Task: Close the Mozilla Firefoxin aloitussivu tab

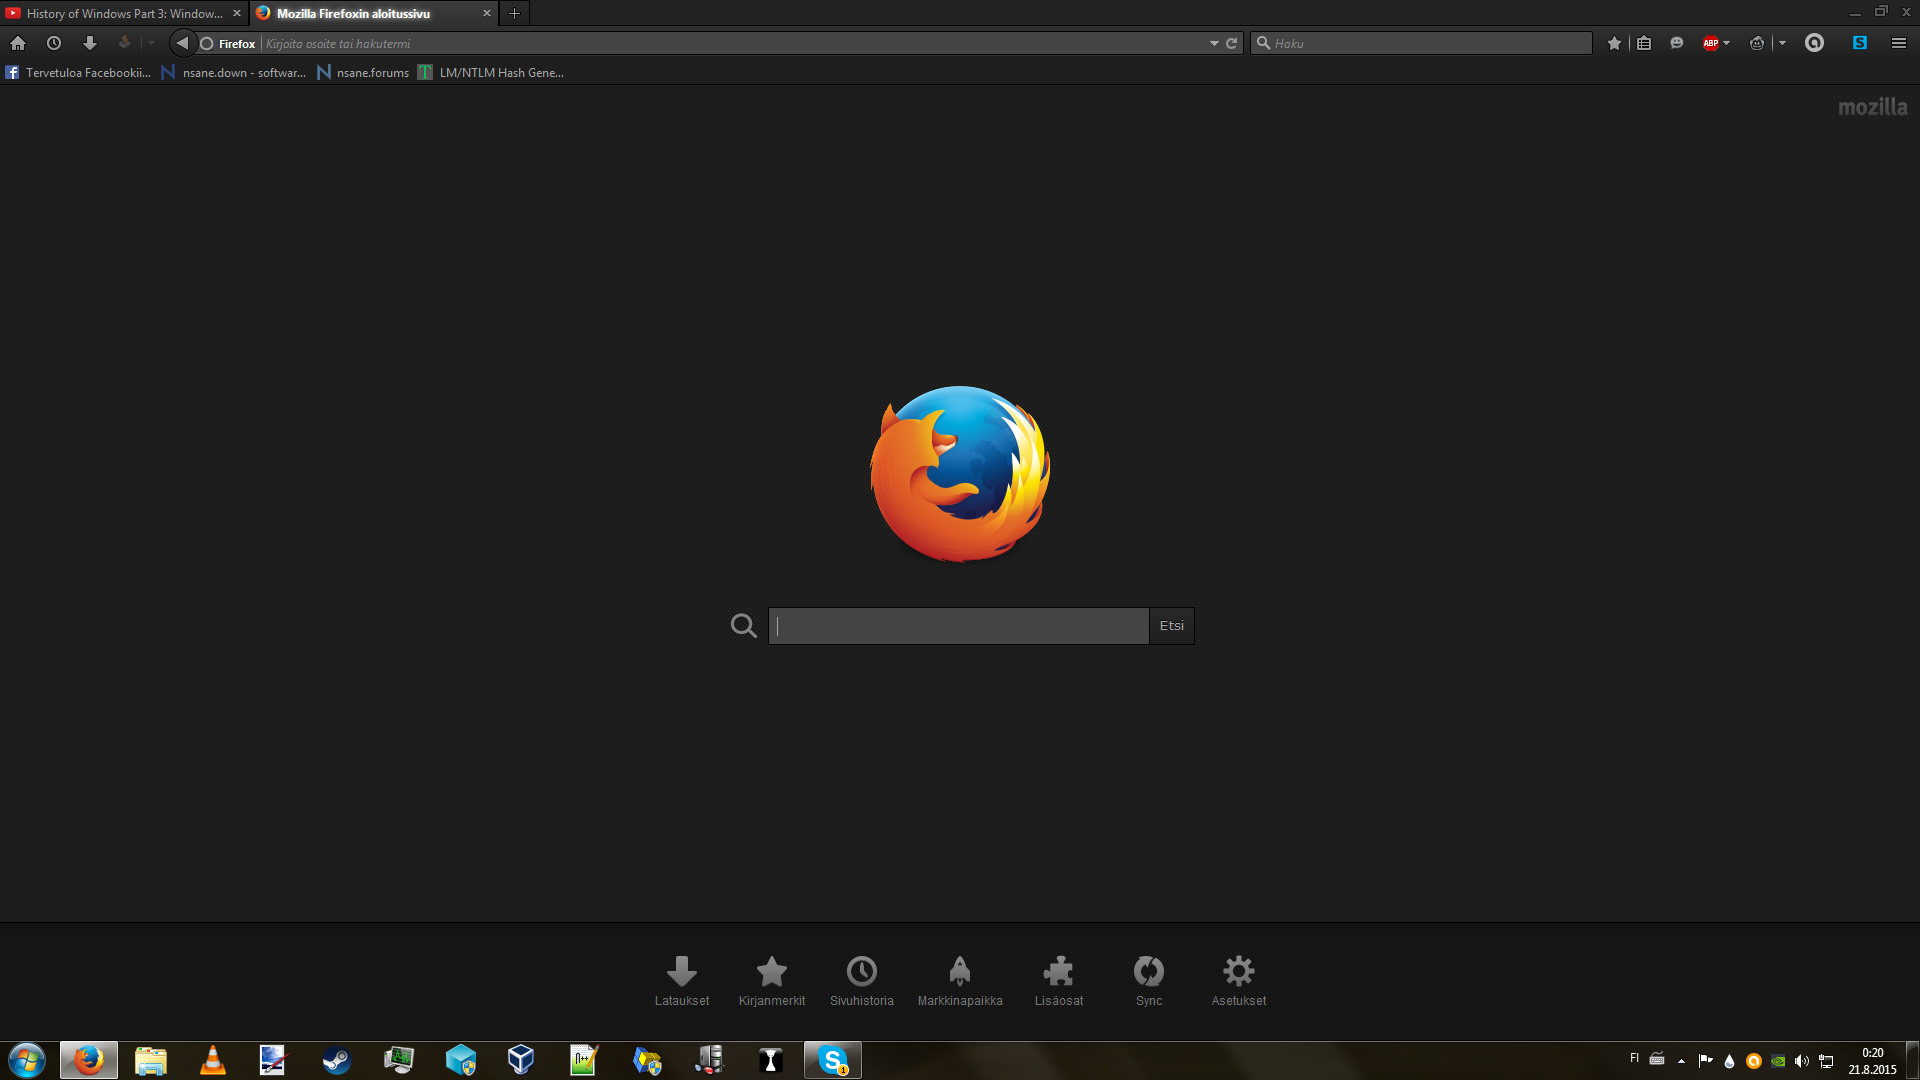Action: [487, 13]
